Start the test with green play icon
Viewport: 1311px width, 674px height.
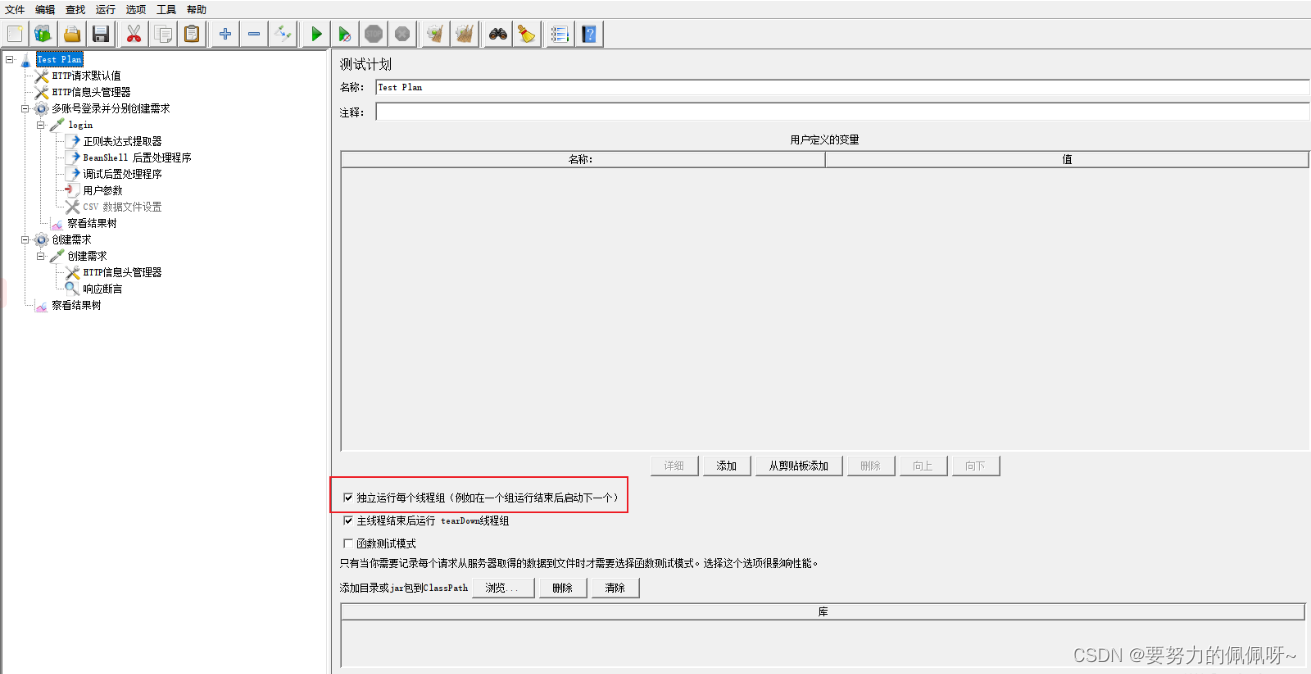[x=316, y=34]
